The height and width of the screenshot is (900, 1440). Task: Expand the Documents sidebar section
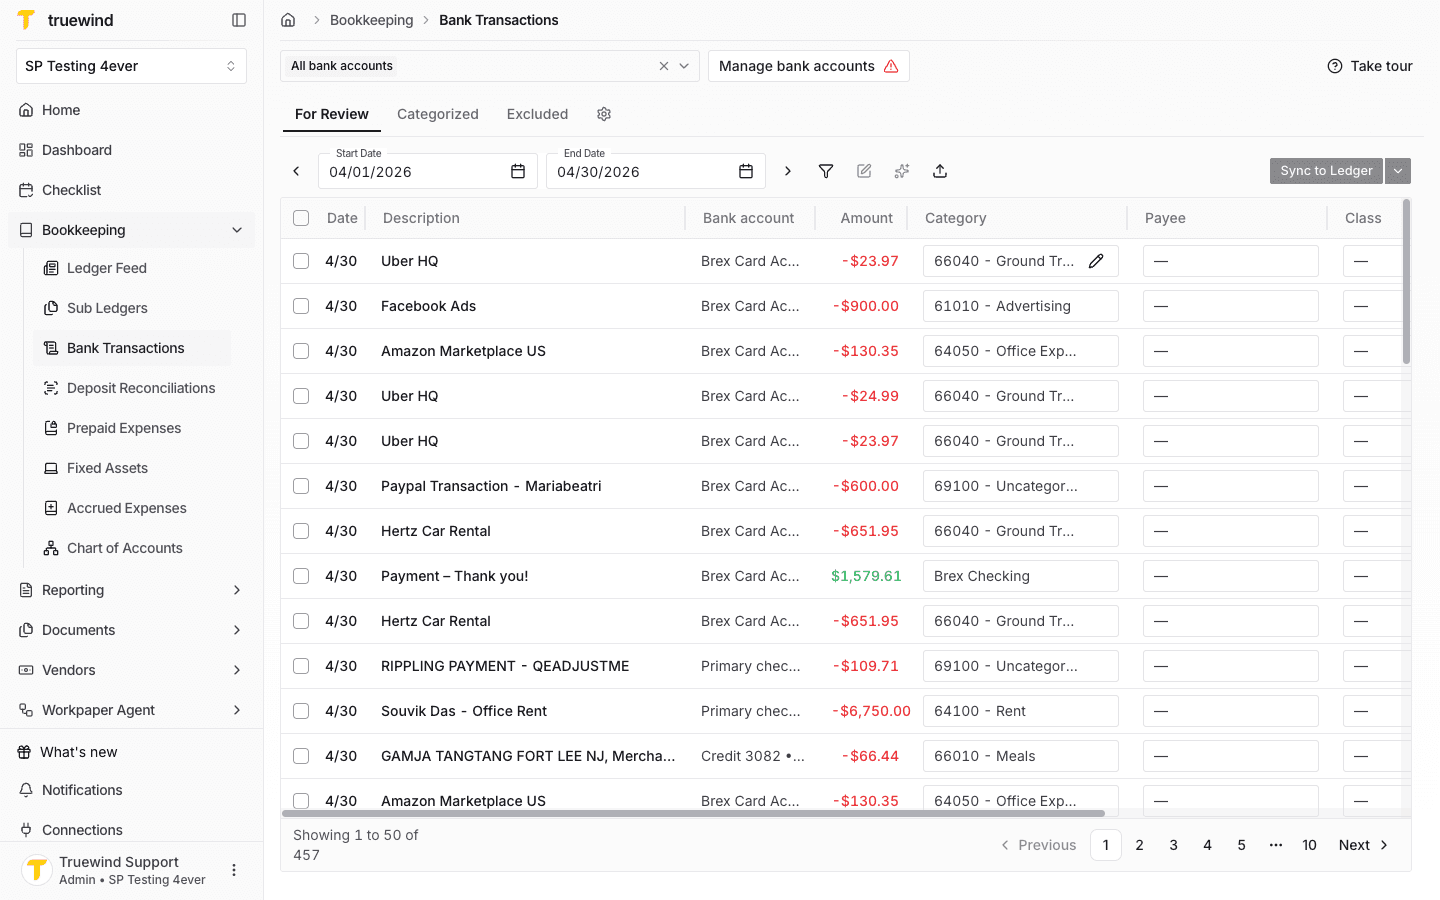coord(237,630)
